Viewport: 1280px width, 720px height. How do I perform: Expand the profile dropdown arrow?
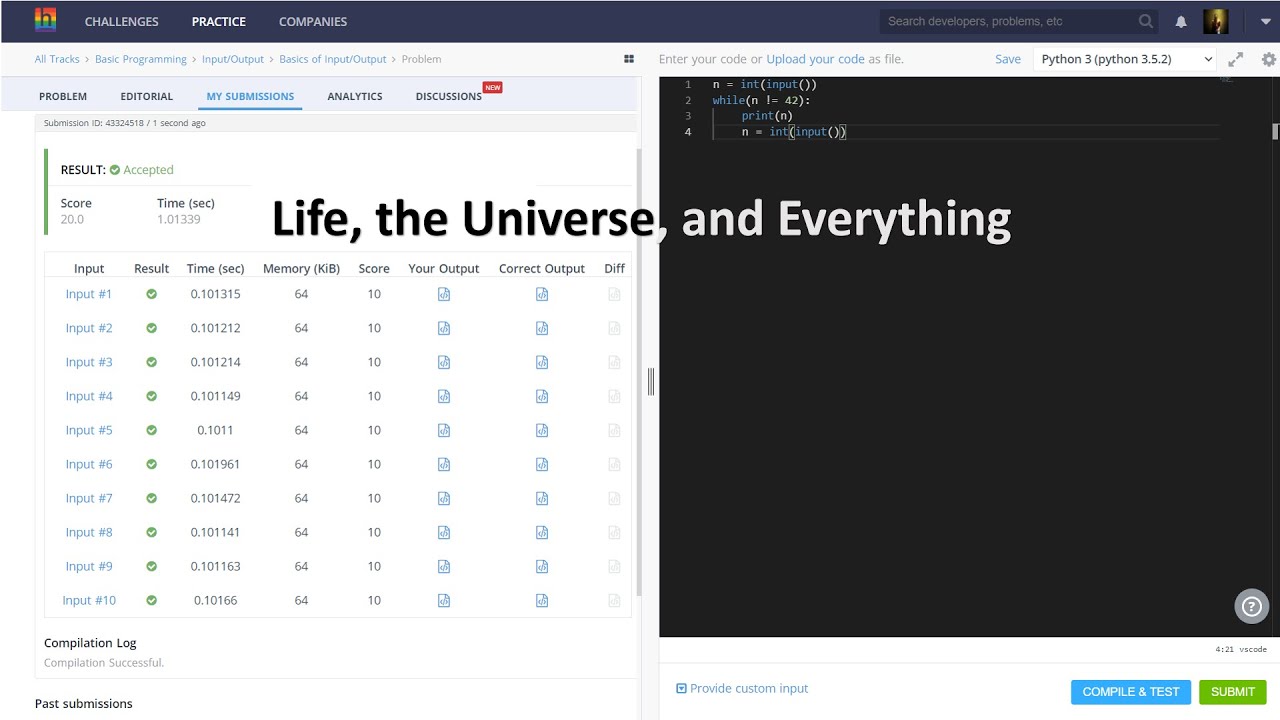[x=1265, y=21]
